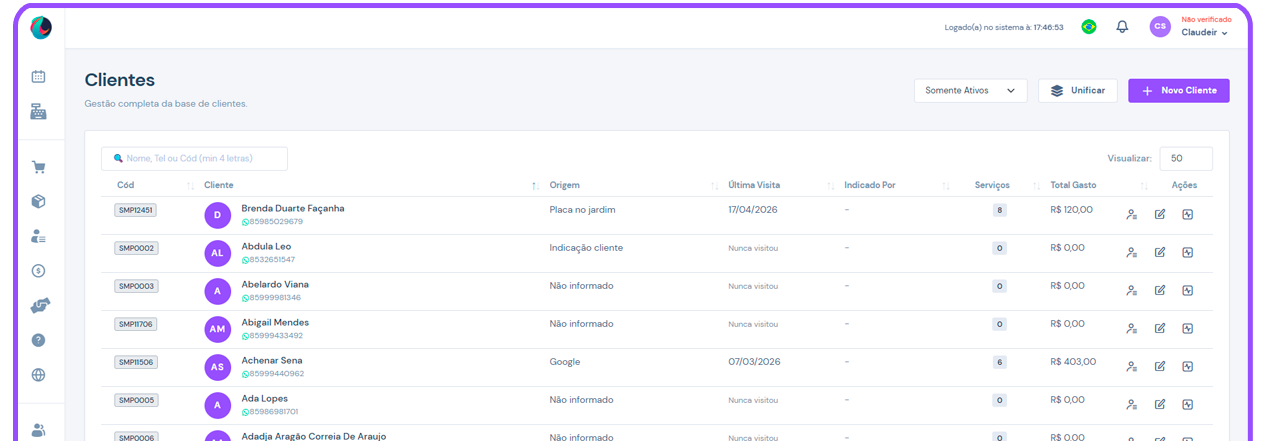The width and height of the screenshot is (1261, 441).
Task: Click the total R$ 403,00
Action: coord(1073,362)
